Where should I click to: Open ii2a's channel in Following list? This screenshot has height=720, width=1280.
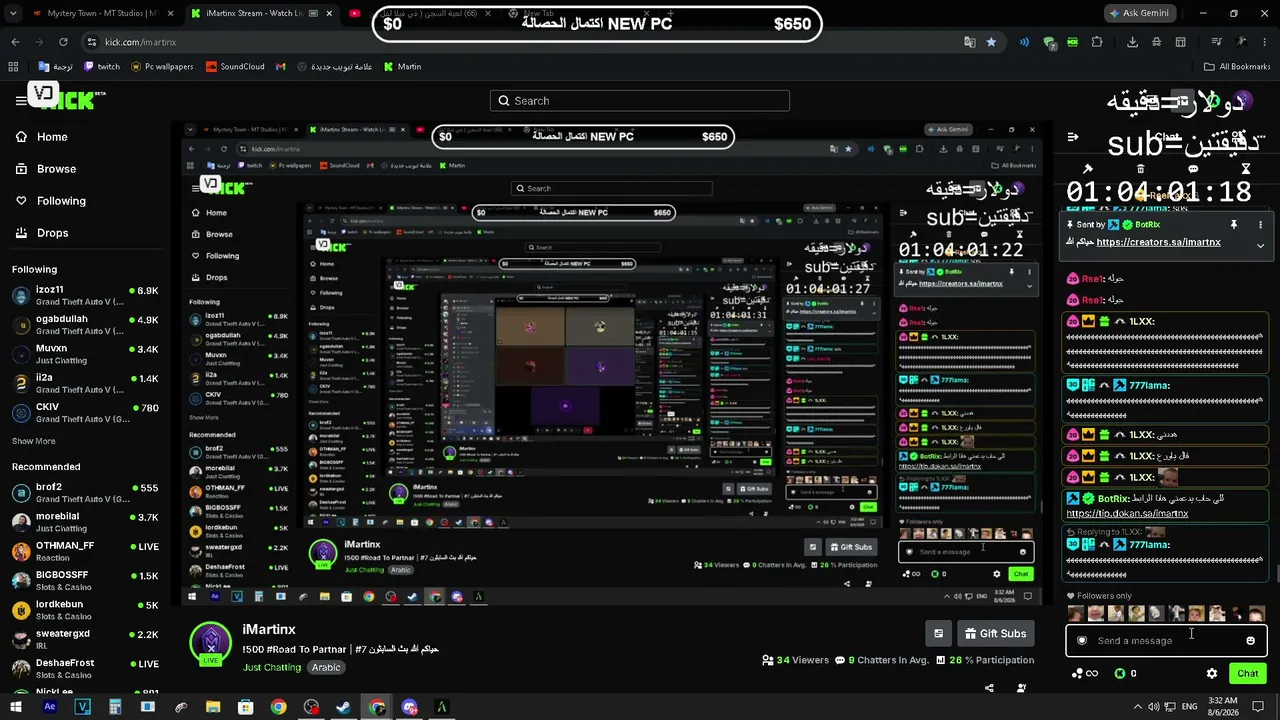pos(85,384)
